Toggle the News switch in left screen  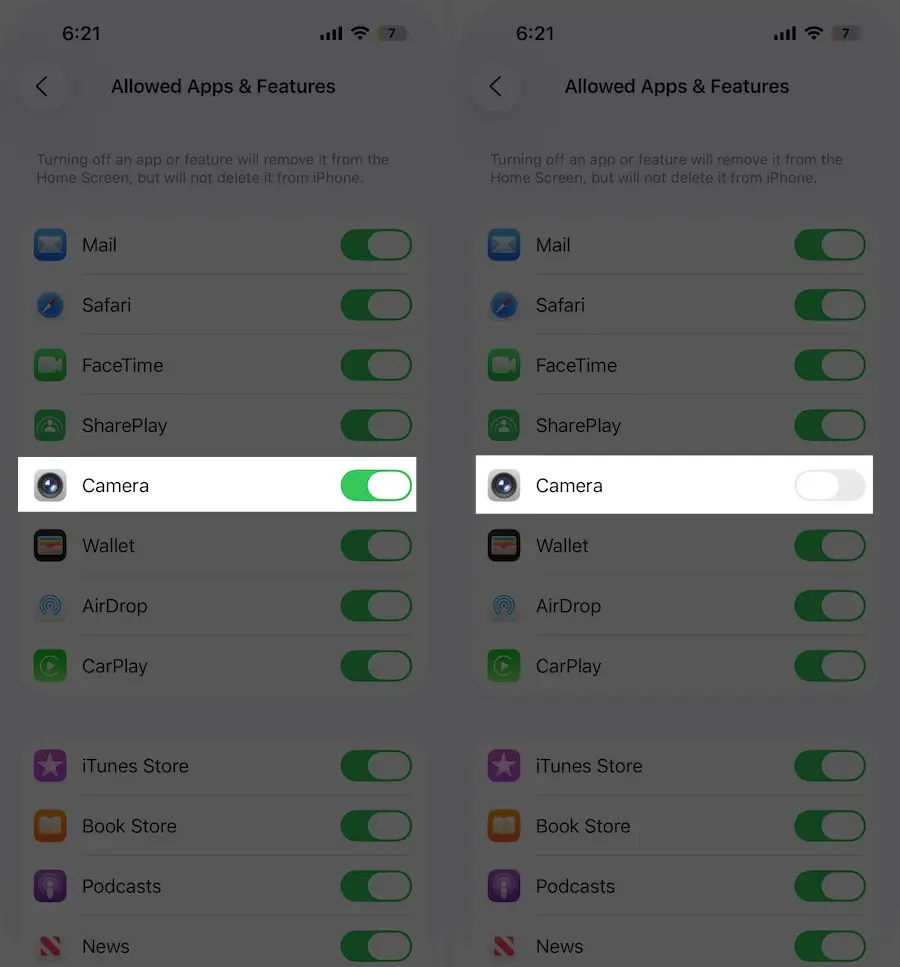(x=376, y=946)
